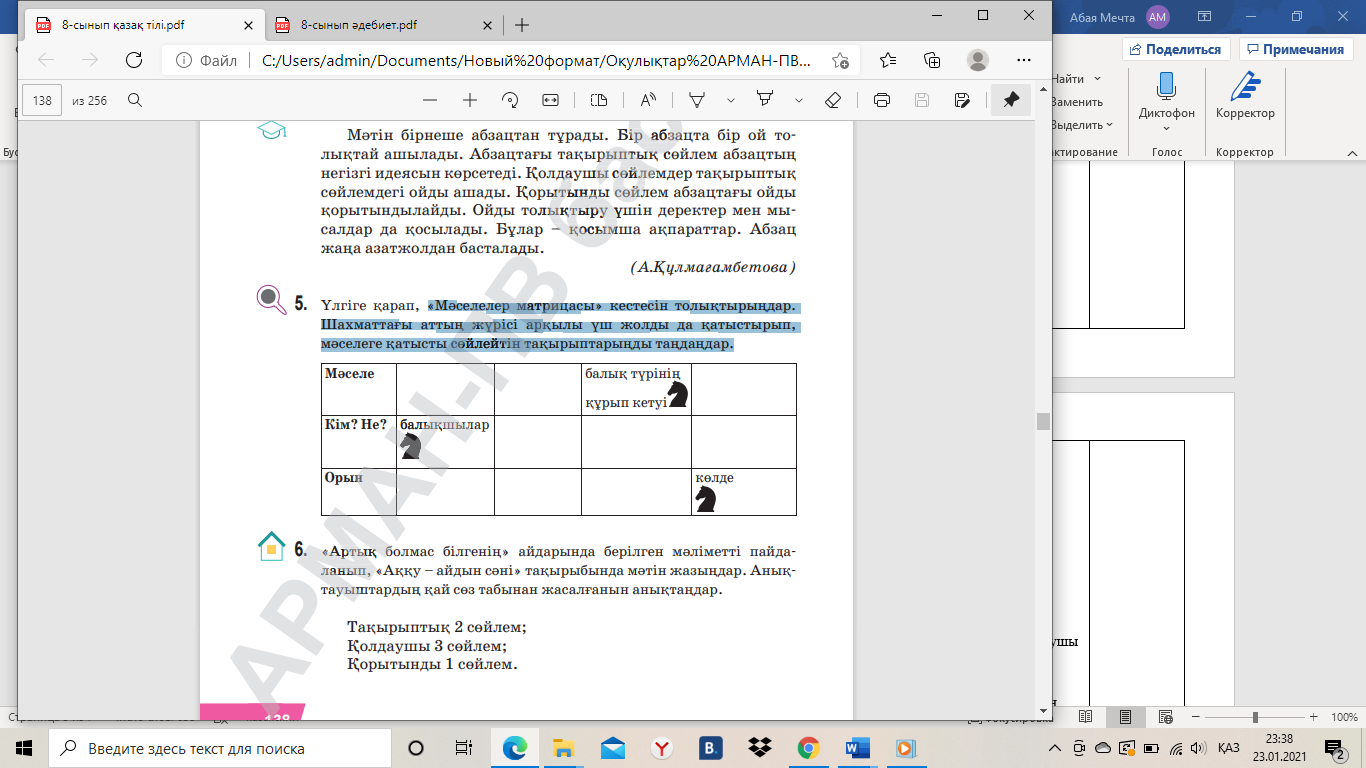1366x768 pixels.
Task: Switch Word to Web Layout view
Action: point(1165,717)
